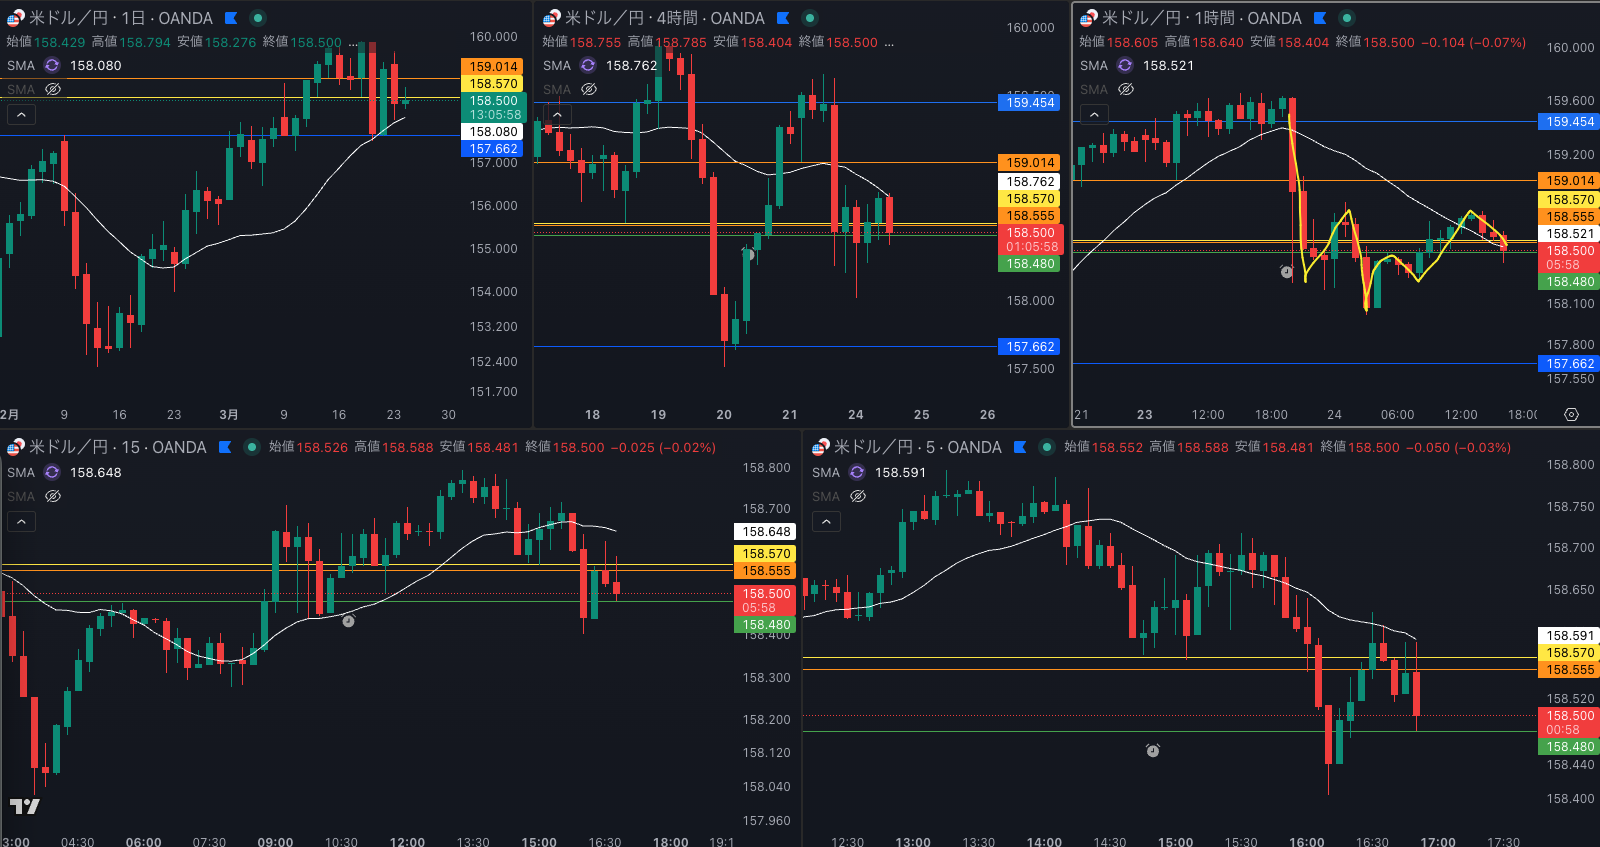
Task: Click green market status dot on 5-minute chart
Action: pyautogui.click(x=1047, y=447)
